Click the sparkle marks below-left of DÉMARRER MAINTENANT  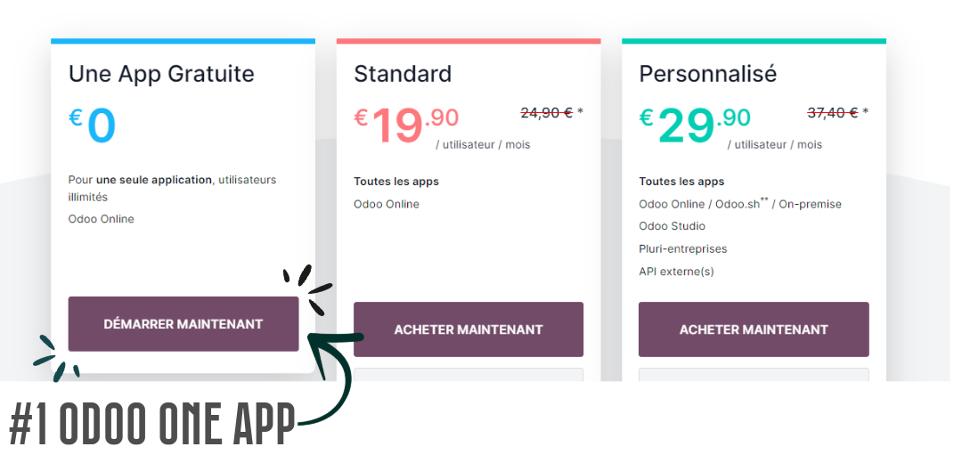56,358
